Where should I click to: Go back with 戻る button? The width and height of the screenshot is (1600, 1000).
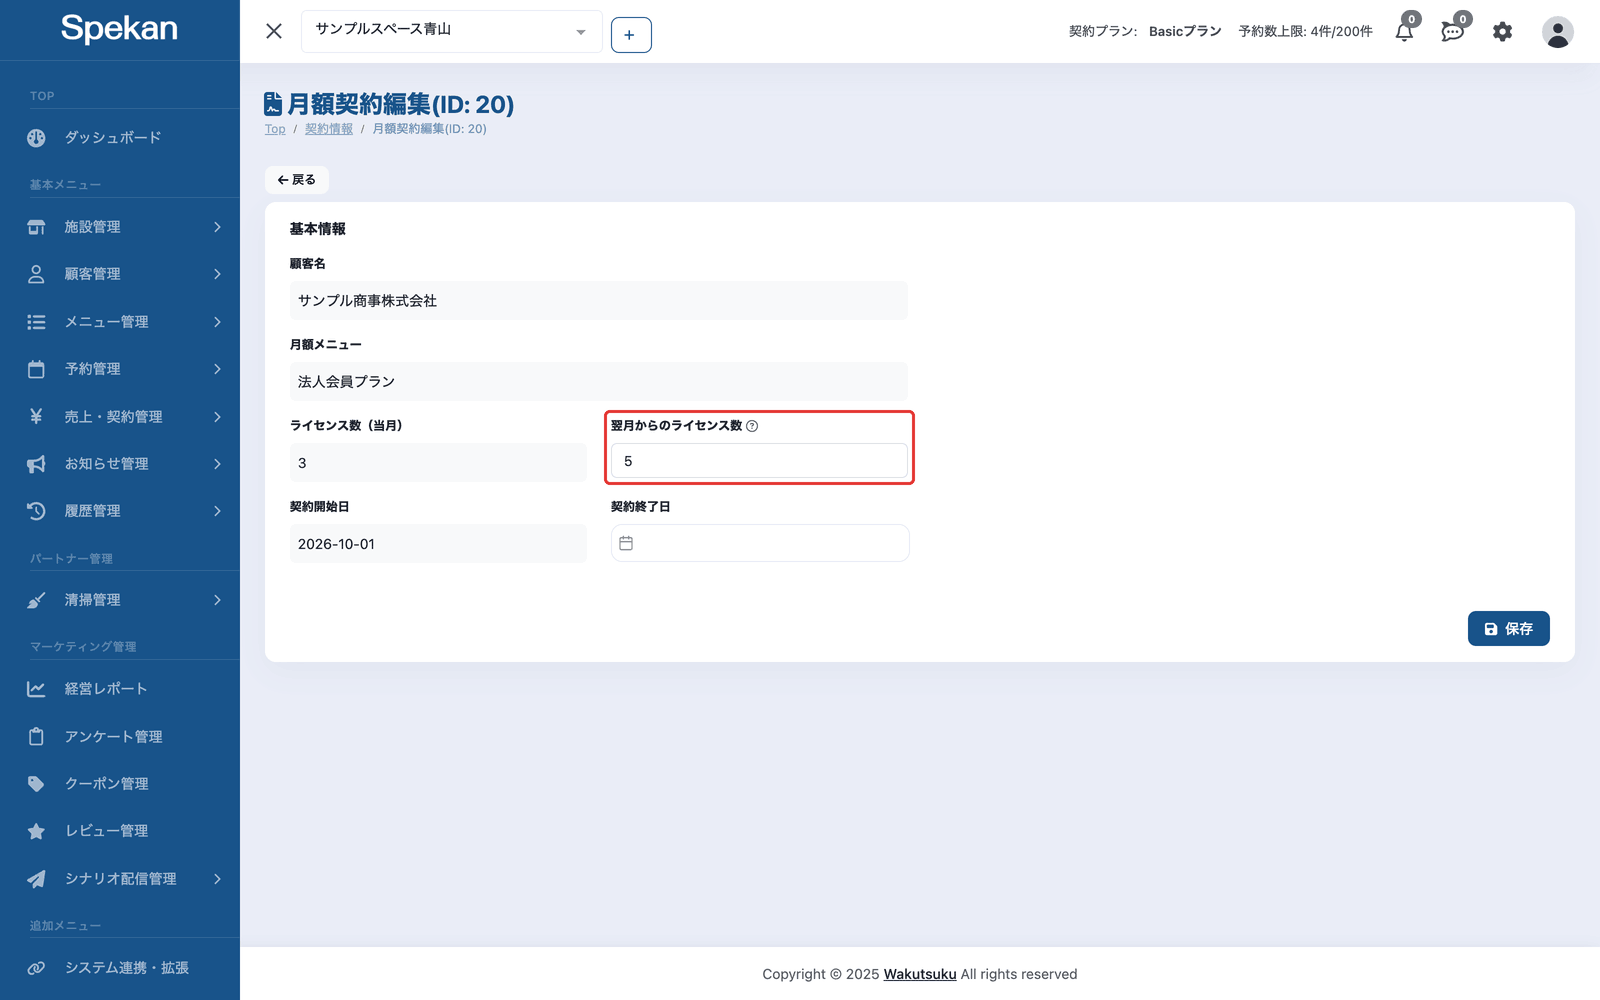point(297,180)
